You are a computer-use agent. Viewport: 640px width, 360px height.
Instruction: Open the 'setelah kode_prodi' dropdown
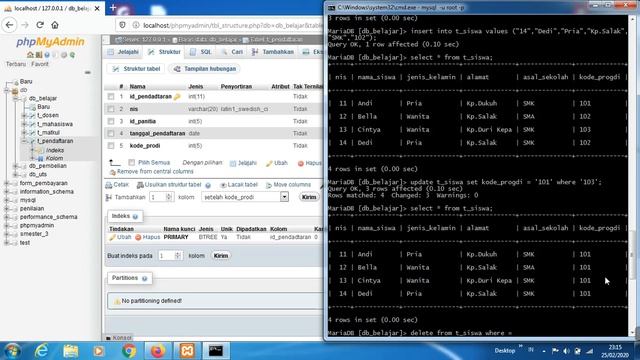tap(245, 197)
